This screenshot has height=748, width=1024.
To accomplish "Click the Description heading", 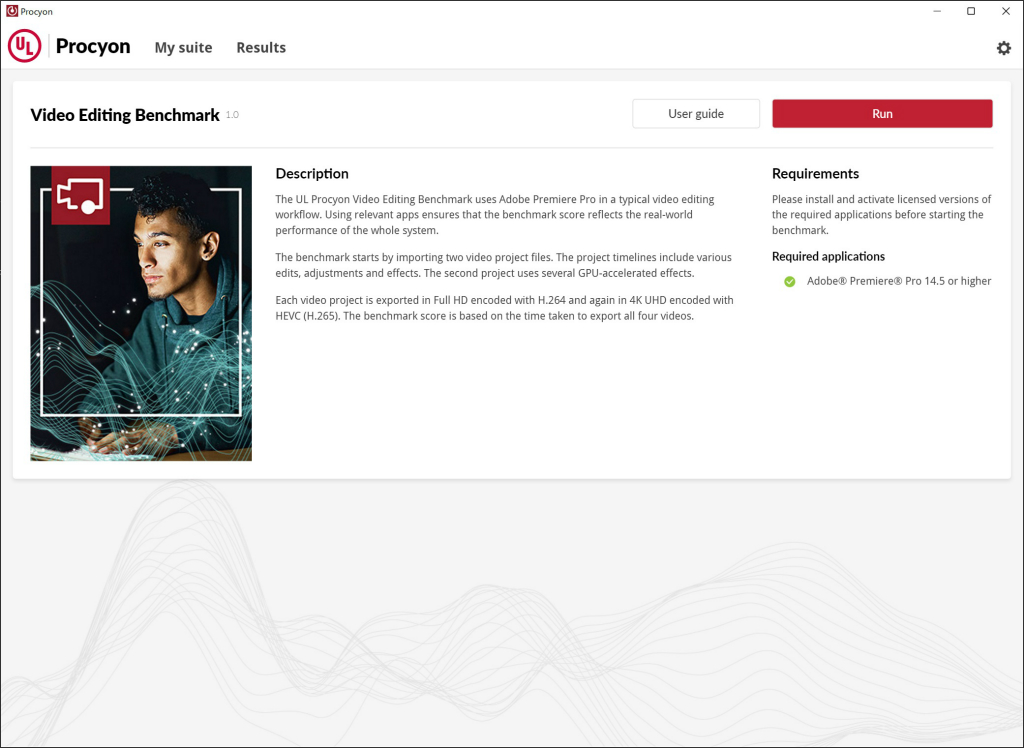I will 312,174.
